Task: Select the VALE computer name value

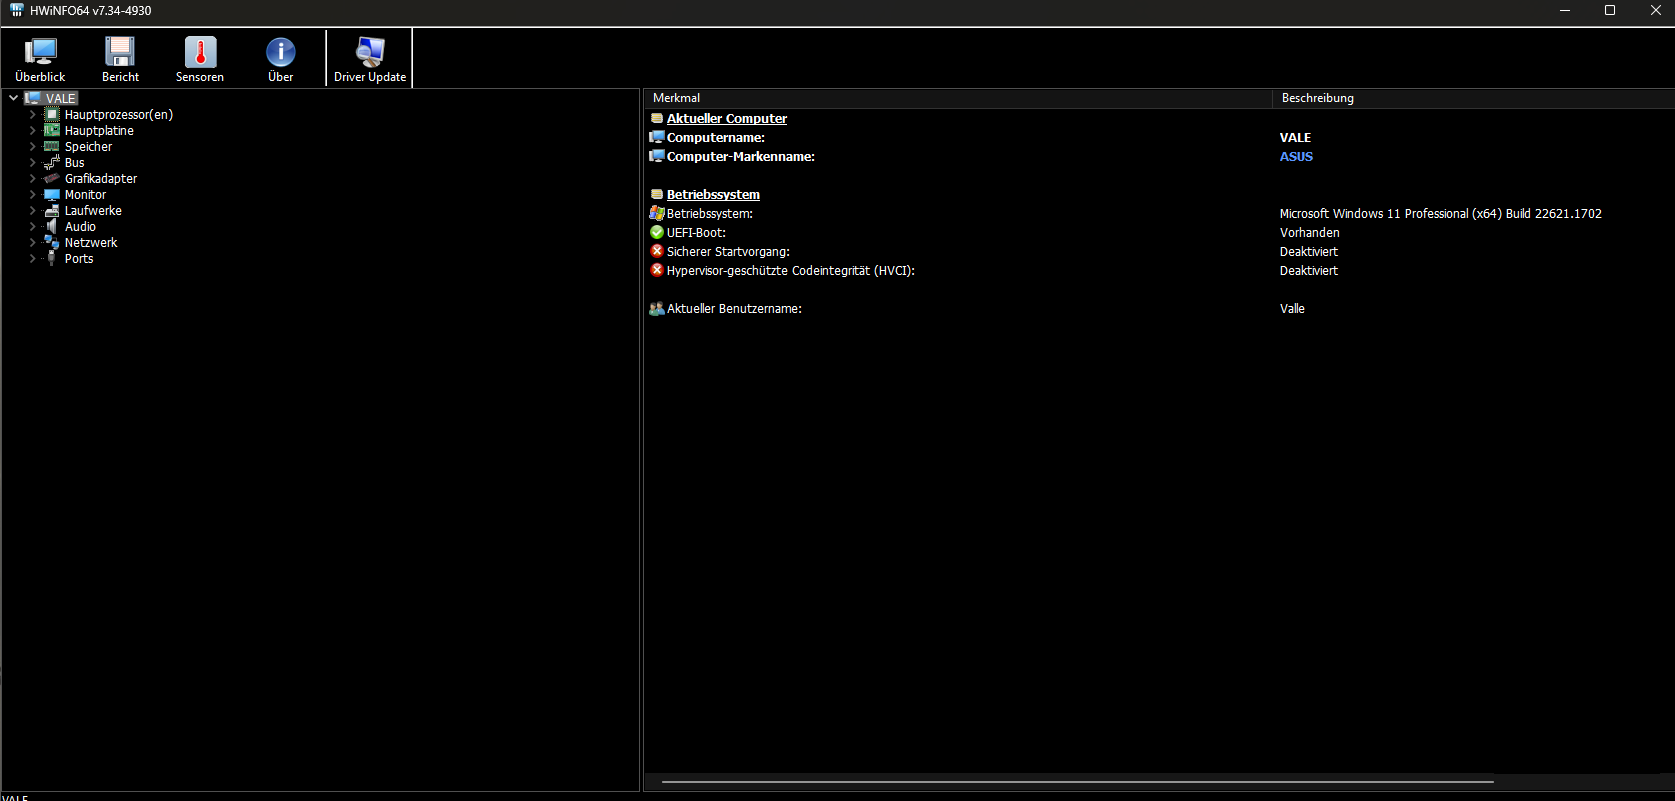Action: [1295, 137]
